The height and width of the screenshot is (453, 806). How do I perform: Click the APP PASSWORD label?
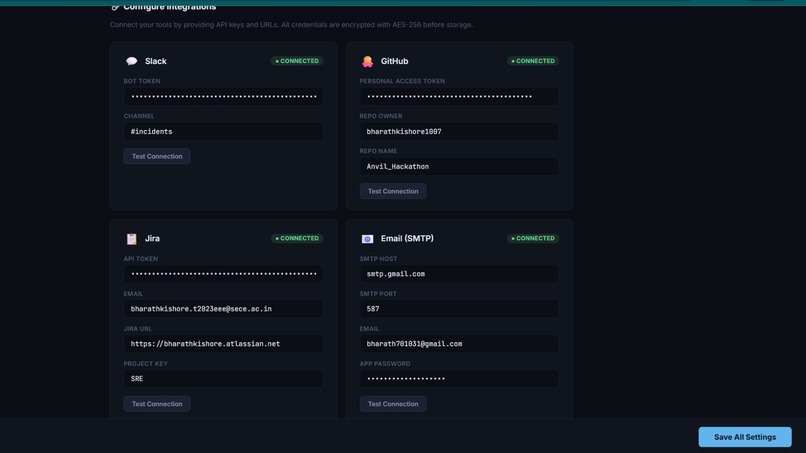[384, 364]
